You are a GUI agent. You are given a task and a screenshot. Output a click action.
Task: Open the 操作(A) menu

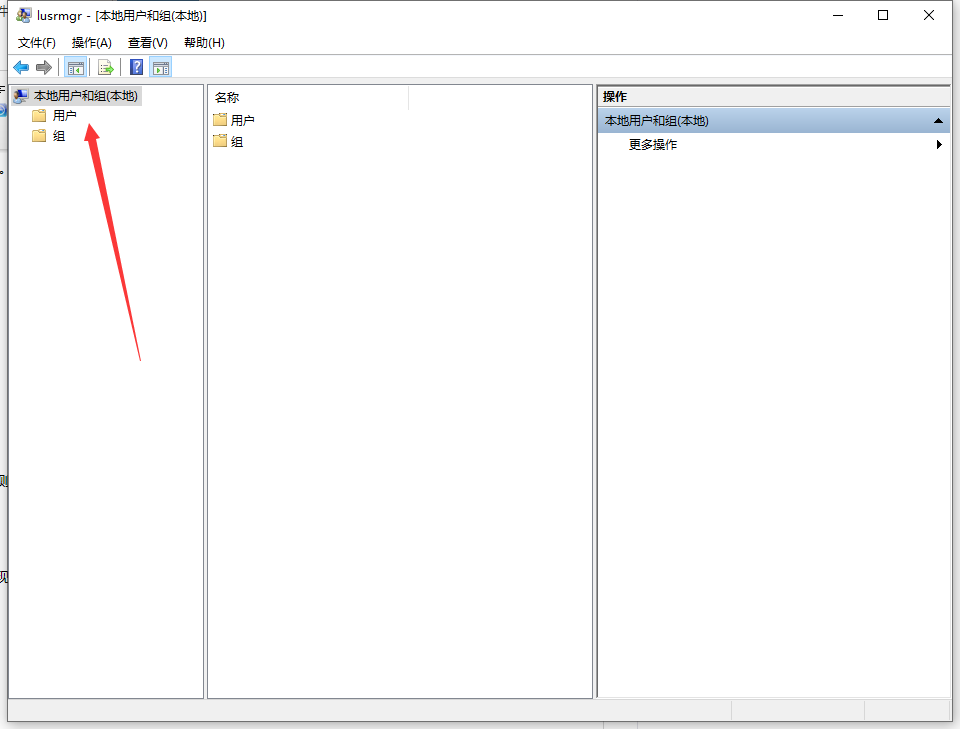click(92, 43)
